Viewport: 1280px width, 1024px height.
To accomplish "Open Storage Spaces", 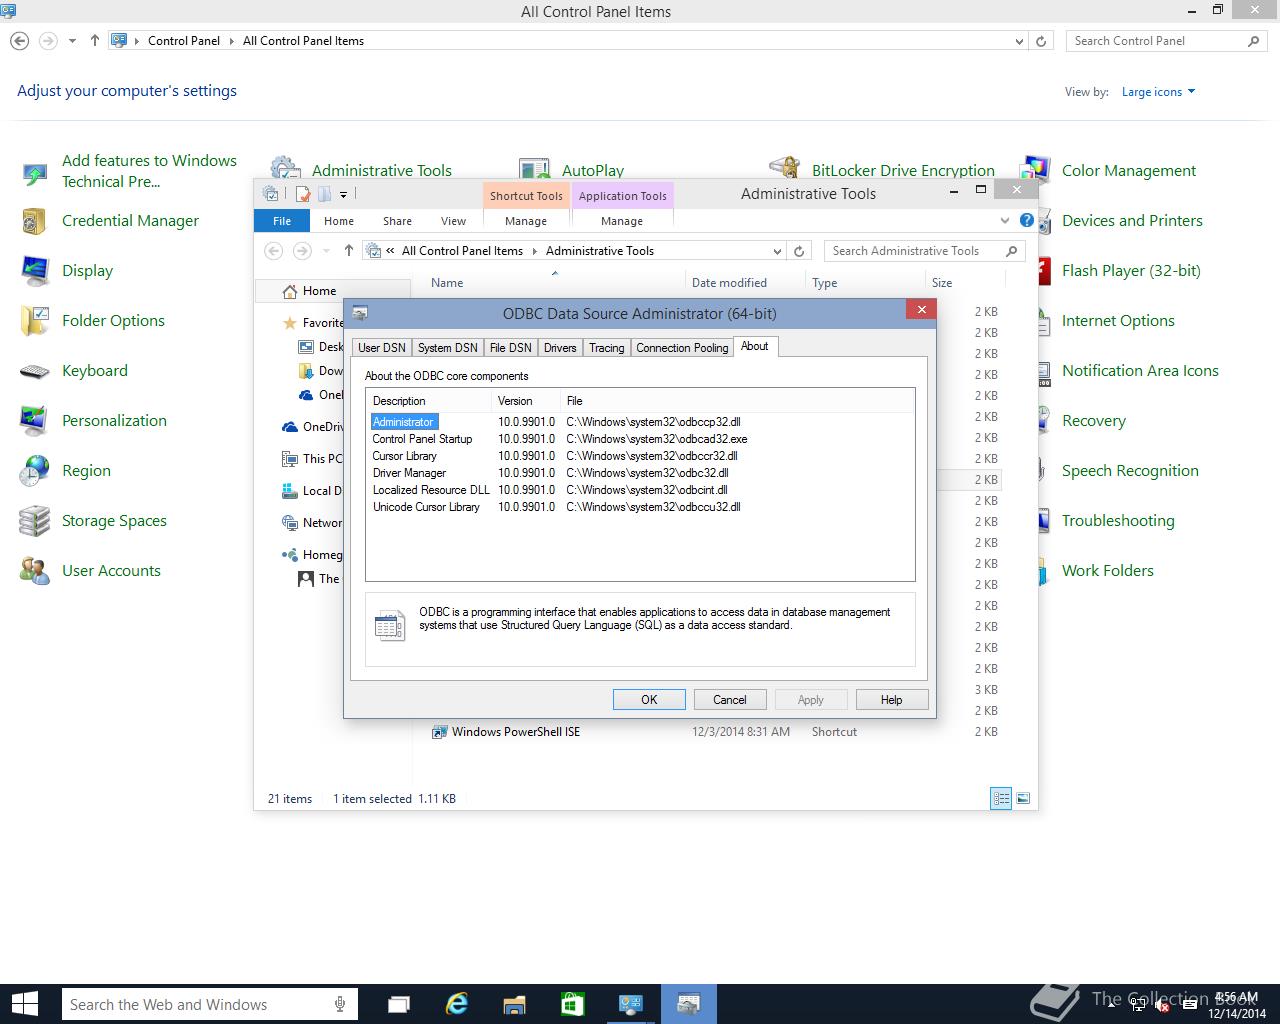I will [114, 521].
